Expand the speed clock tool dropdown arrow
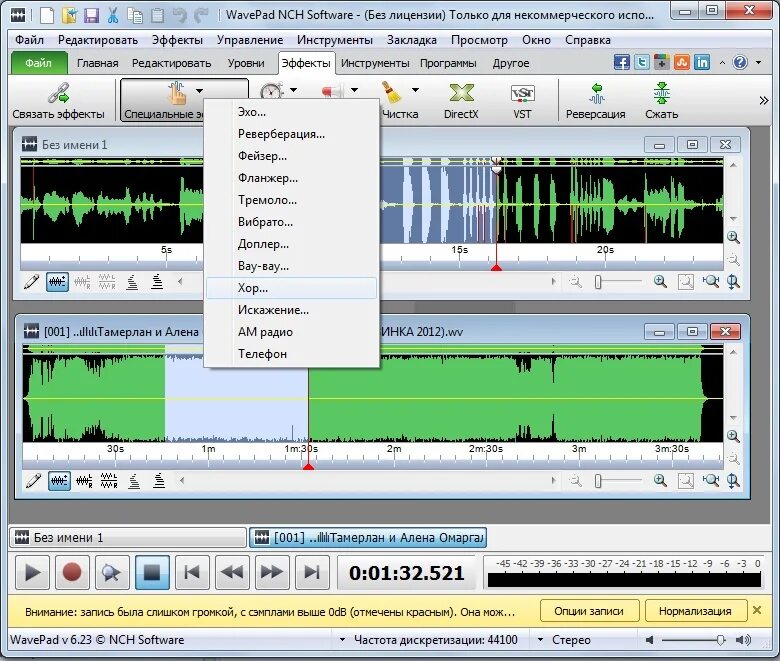This screenshot has width=780, height=661. 293,90
